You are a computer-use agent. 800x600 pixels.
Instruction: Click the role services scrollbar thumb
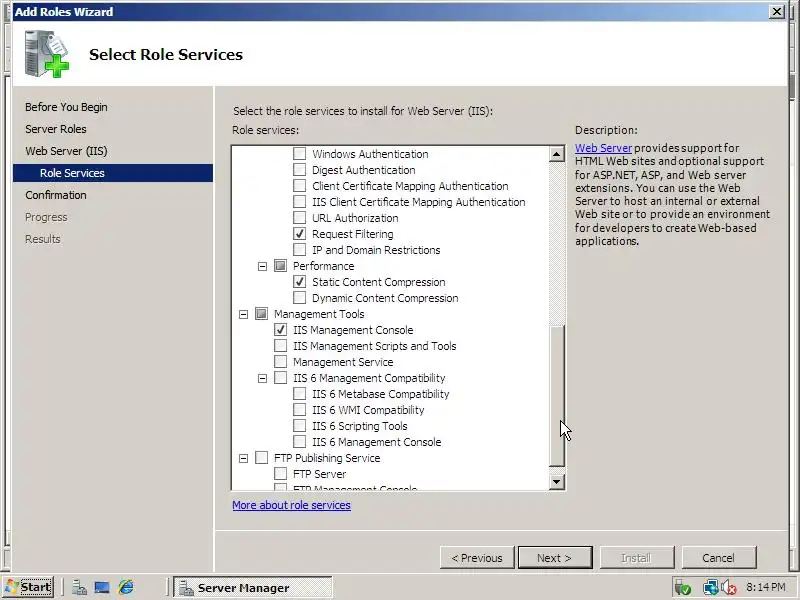tap(557, 394)
